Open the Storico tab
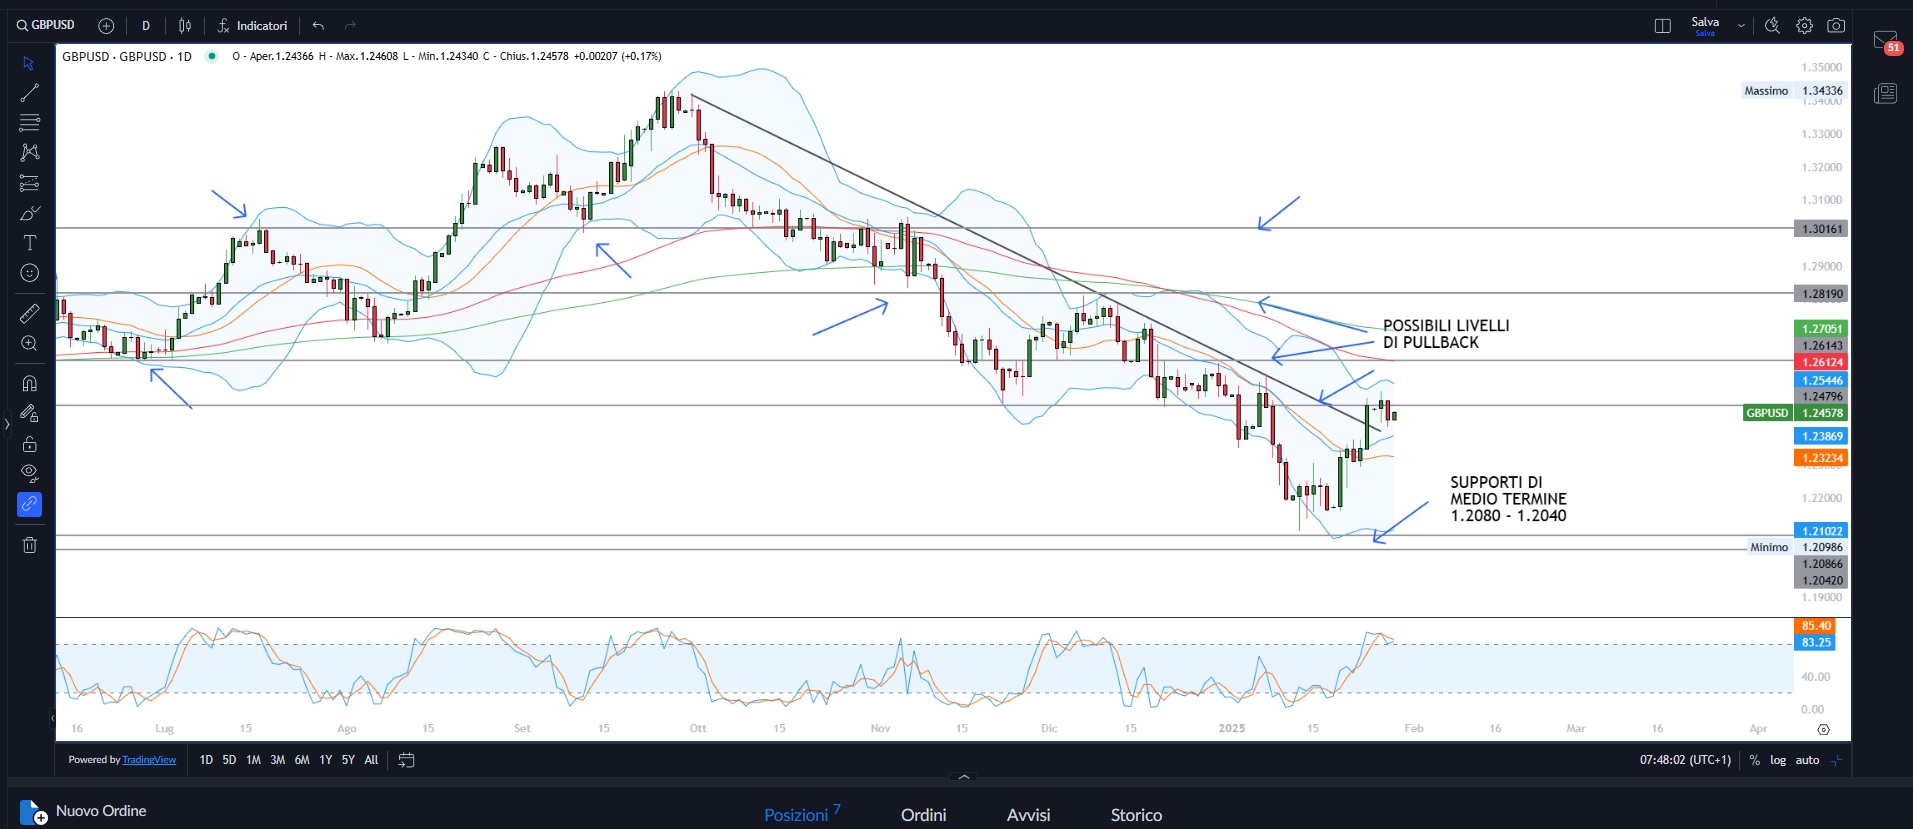The width and height of the screenshot is (1913, 829). tap(1136, 815)
